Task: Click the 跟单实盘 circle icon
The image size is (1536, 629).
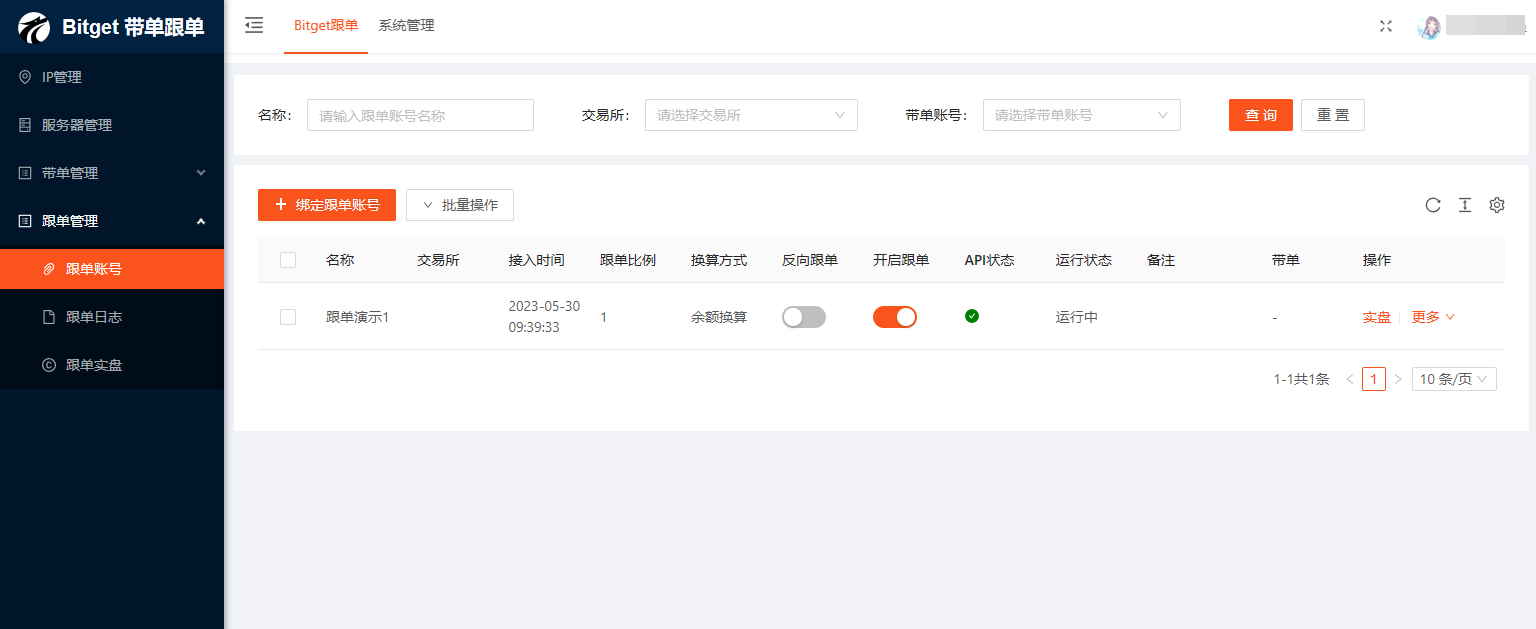Action: (49, 365)
